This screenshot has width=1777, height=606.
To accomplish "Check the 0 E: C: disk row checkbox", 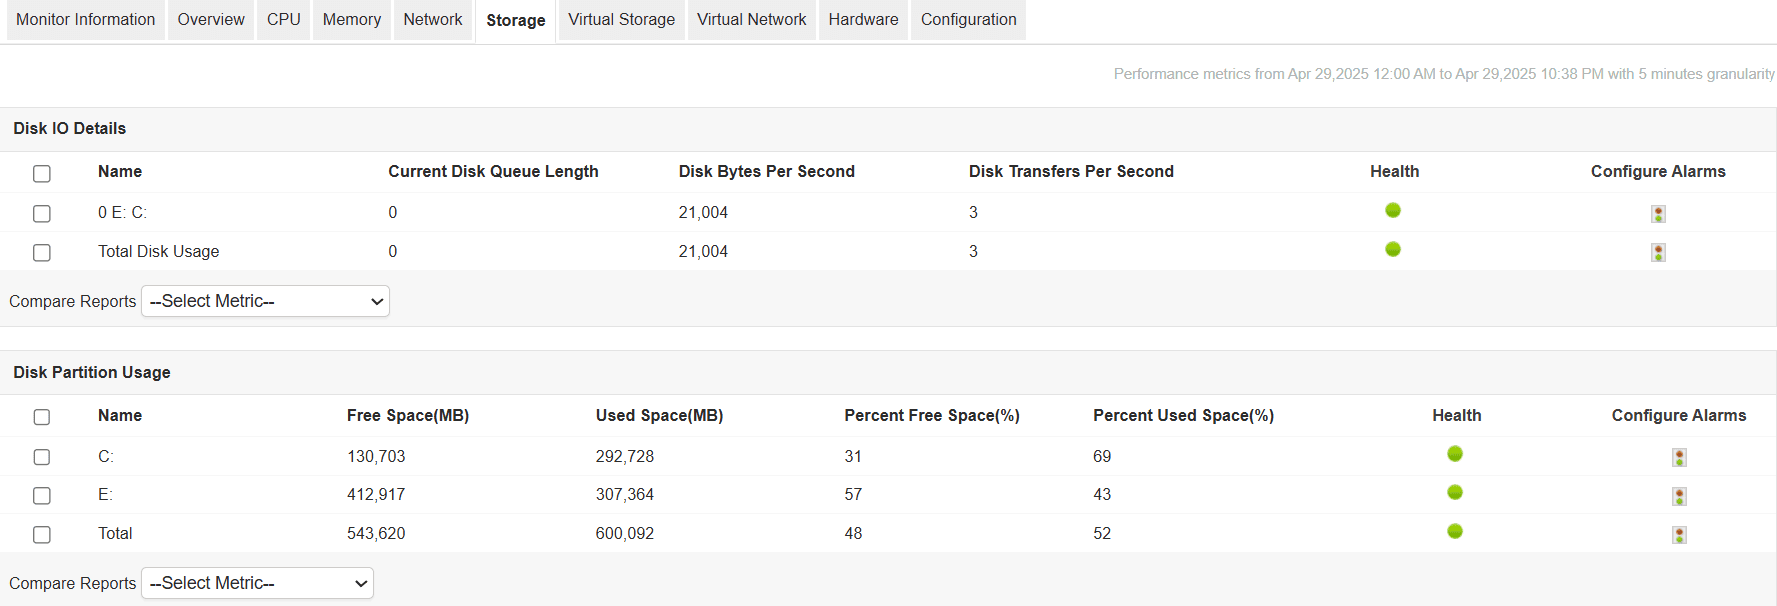I will (x=42, y=214).
